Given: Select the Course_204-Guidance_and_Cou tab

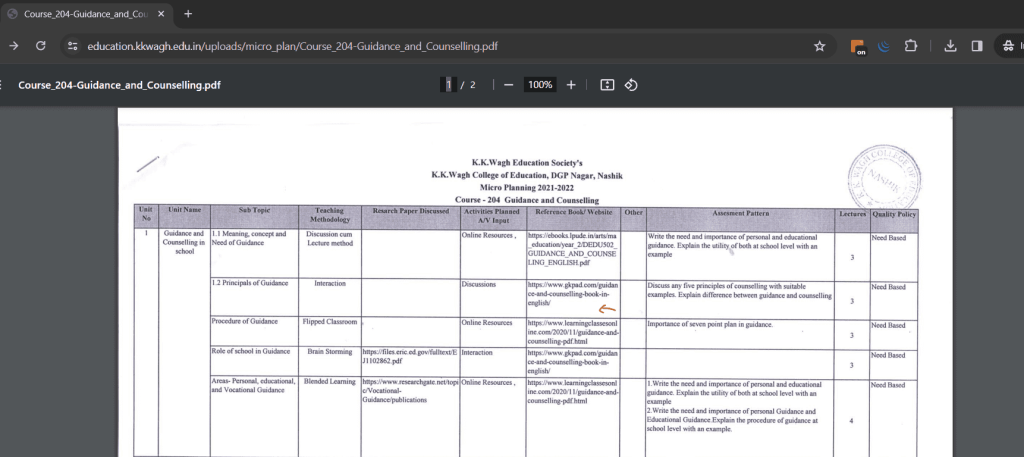Looking at the screenshot, I should [x=86, y=14].
